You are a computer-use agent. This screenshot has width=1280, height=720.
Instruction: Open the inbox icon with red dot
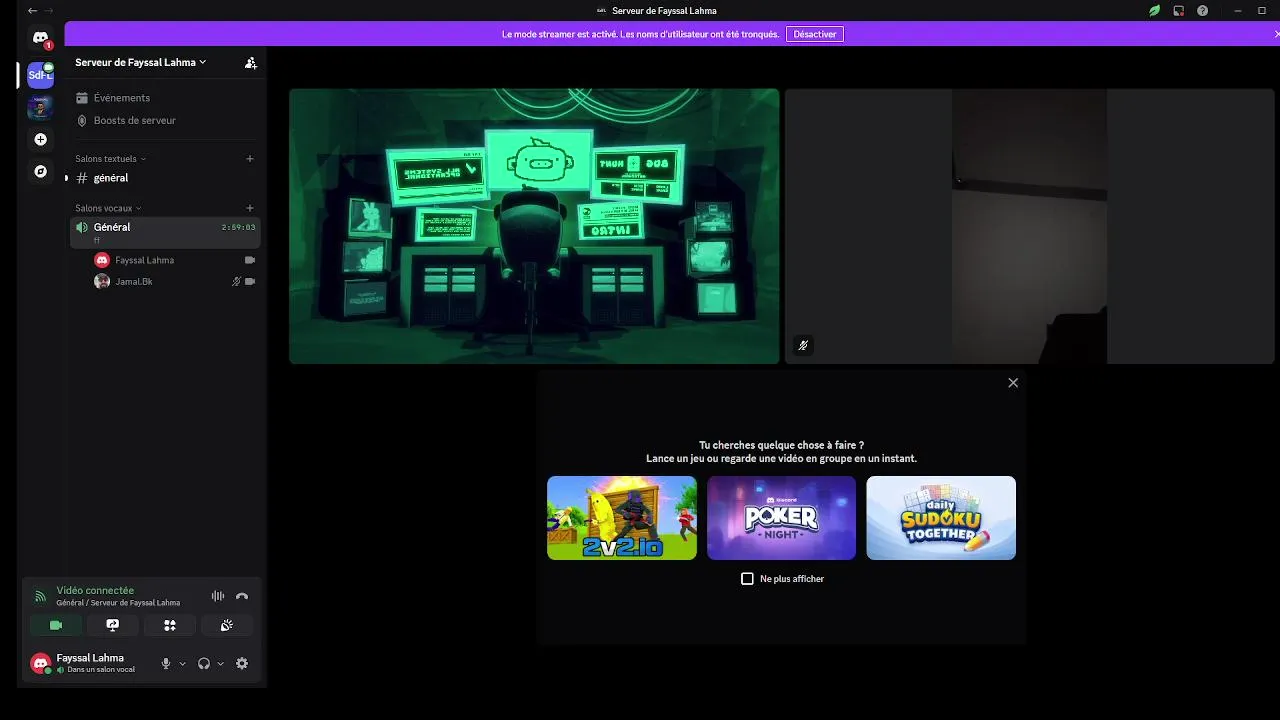pyautogui.click(x=1178, y=10)
